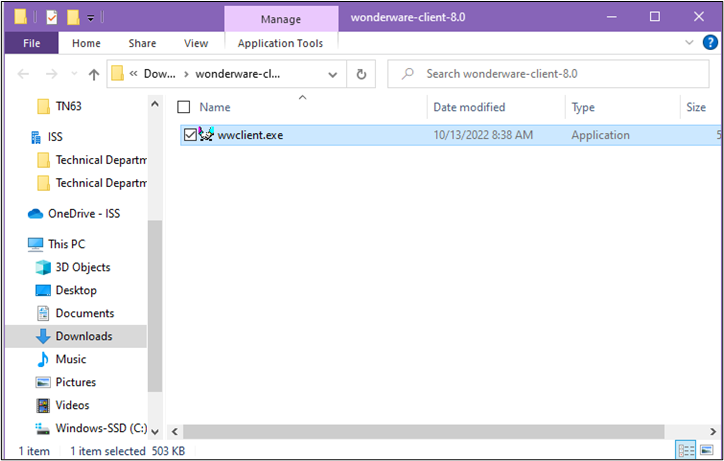This screenshot has width=724, height=461.
Task: Switch to the Share ribbon tab
Action: [x=142, y=43]
